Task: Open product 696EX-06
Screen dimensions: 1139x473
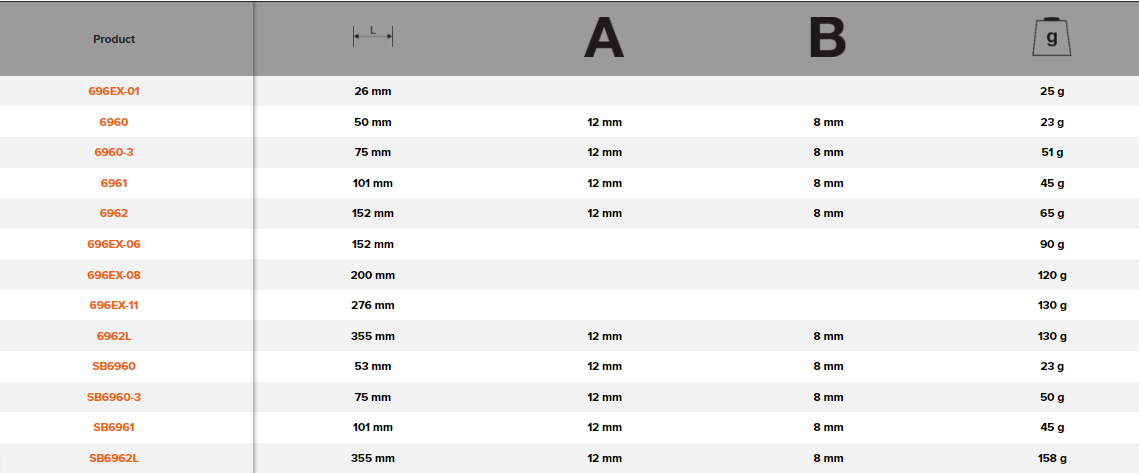Action: [114, 244]
